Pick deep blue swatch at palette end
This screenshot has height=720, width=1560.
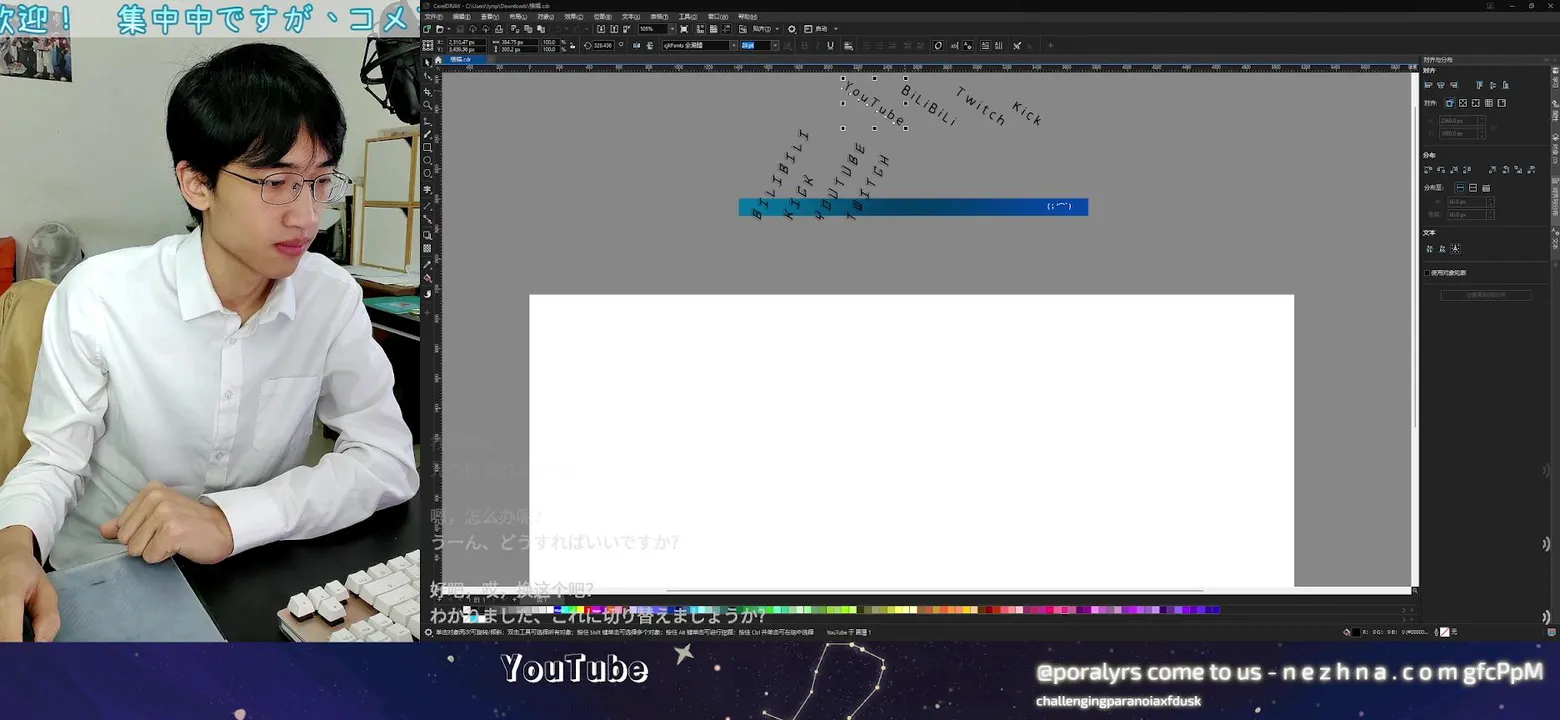pos(1215,610)
